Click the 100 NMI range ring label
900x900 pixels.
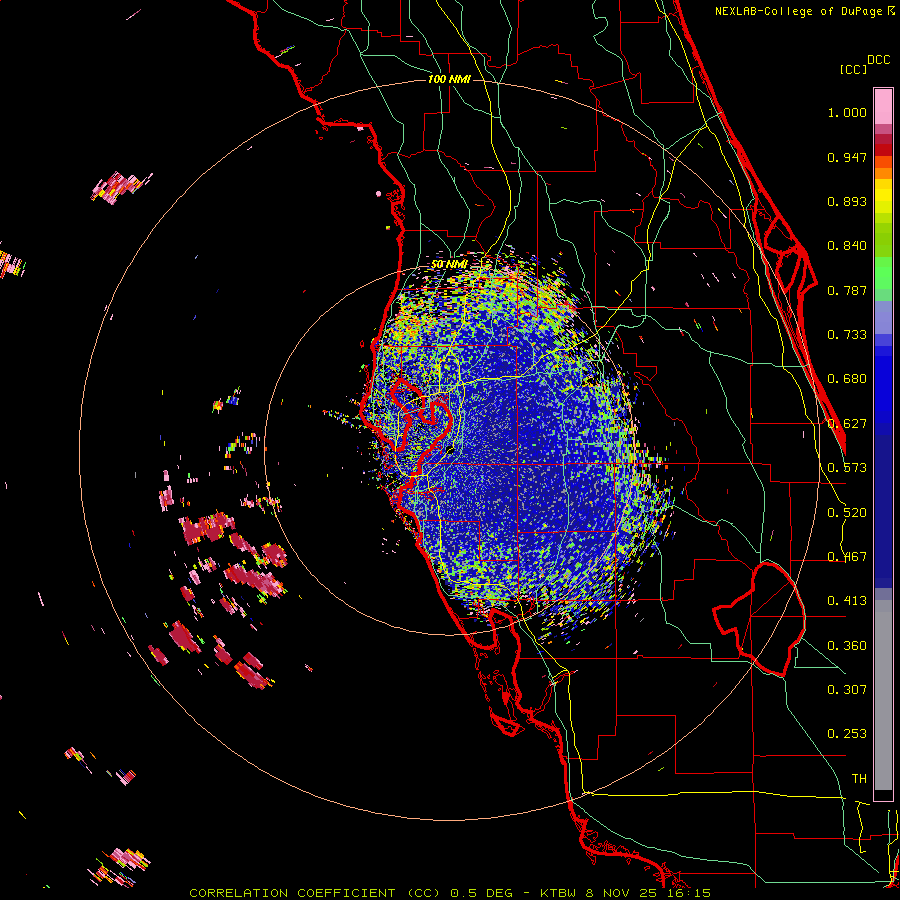(449, 79)
